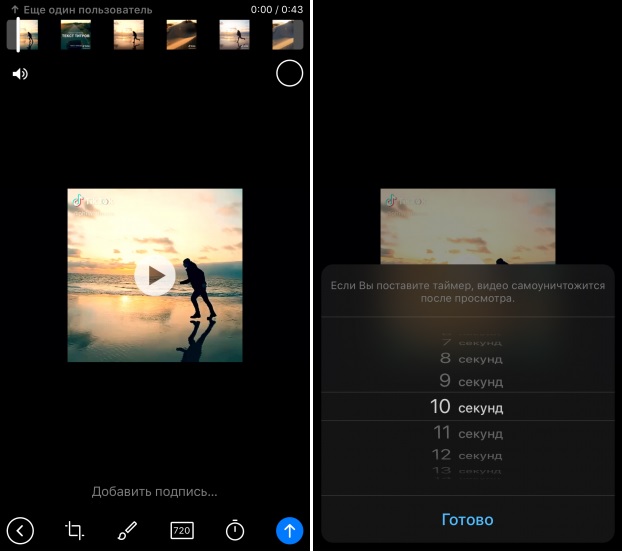Change the 720 video quality setting
The image size is (622, 552).
181,530
